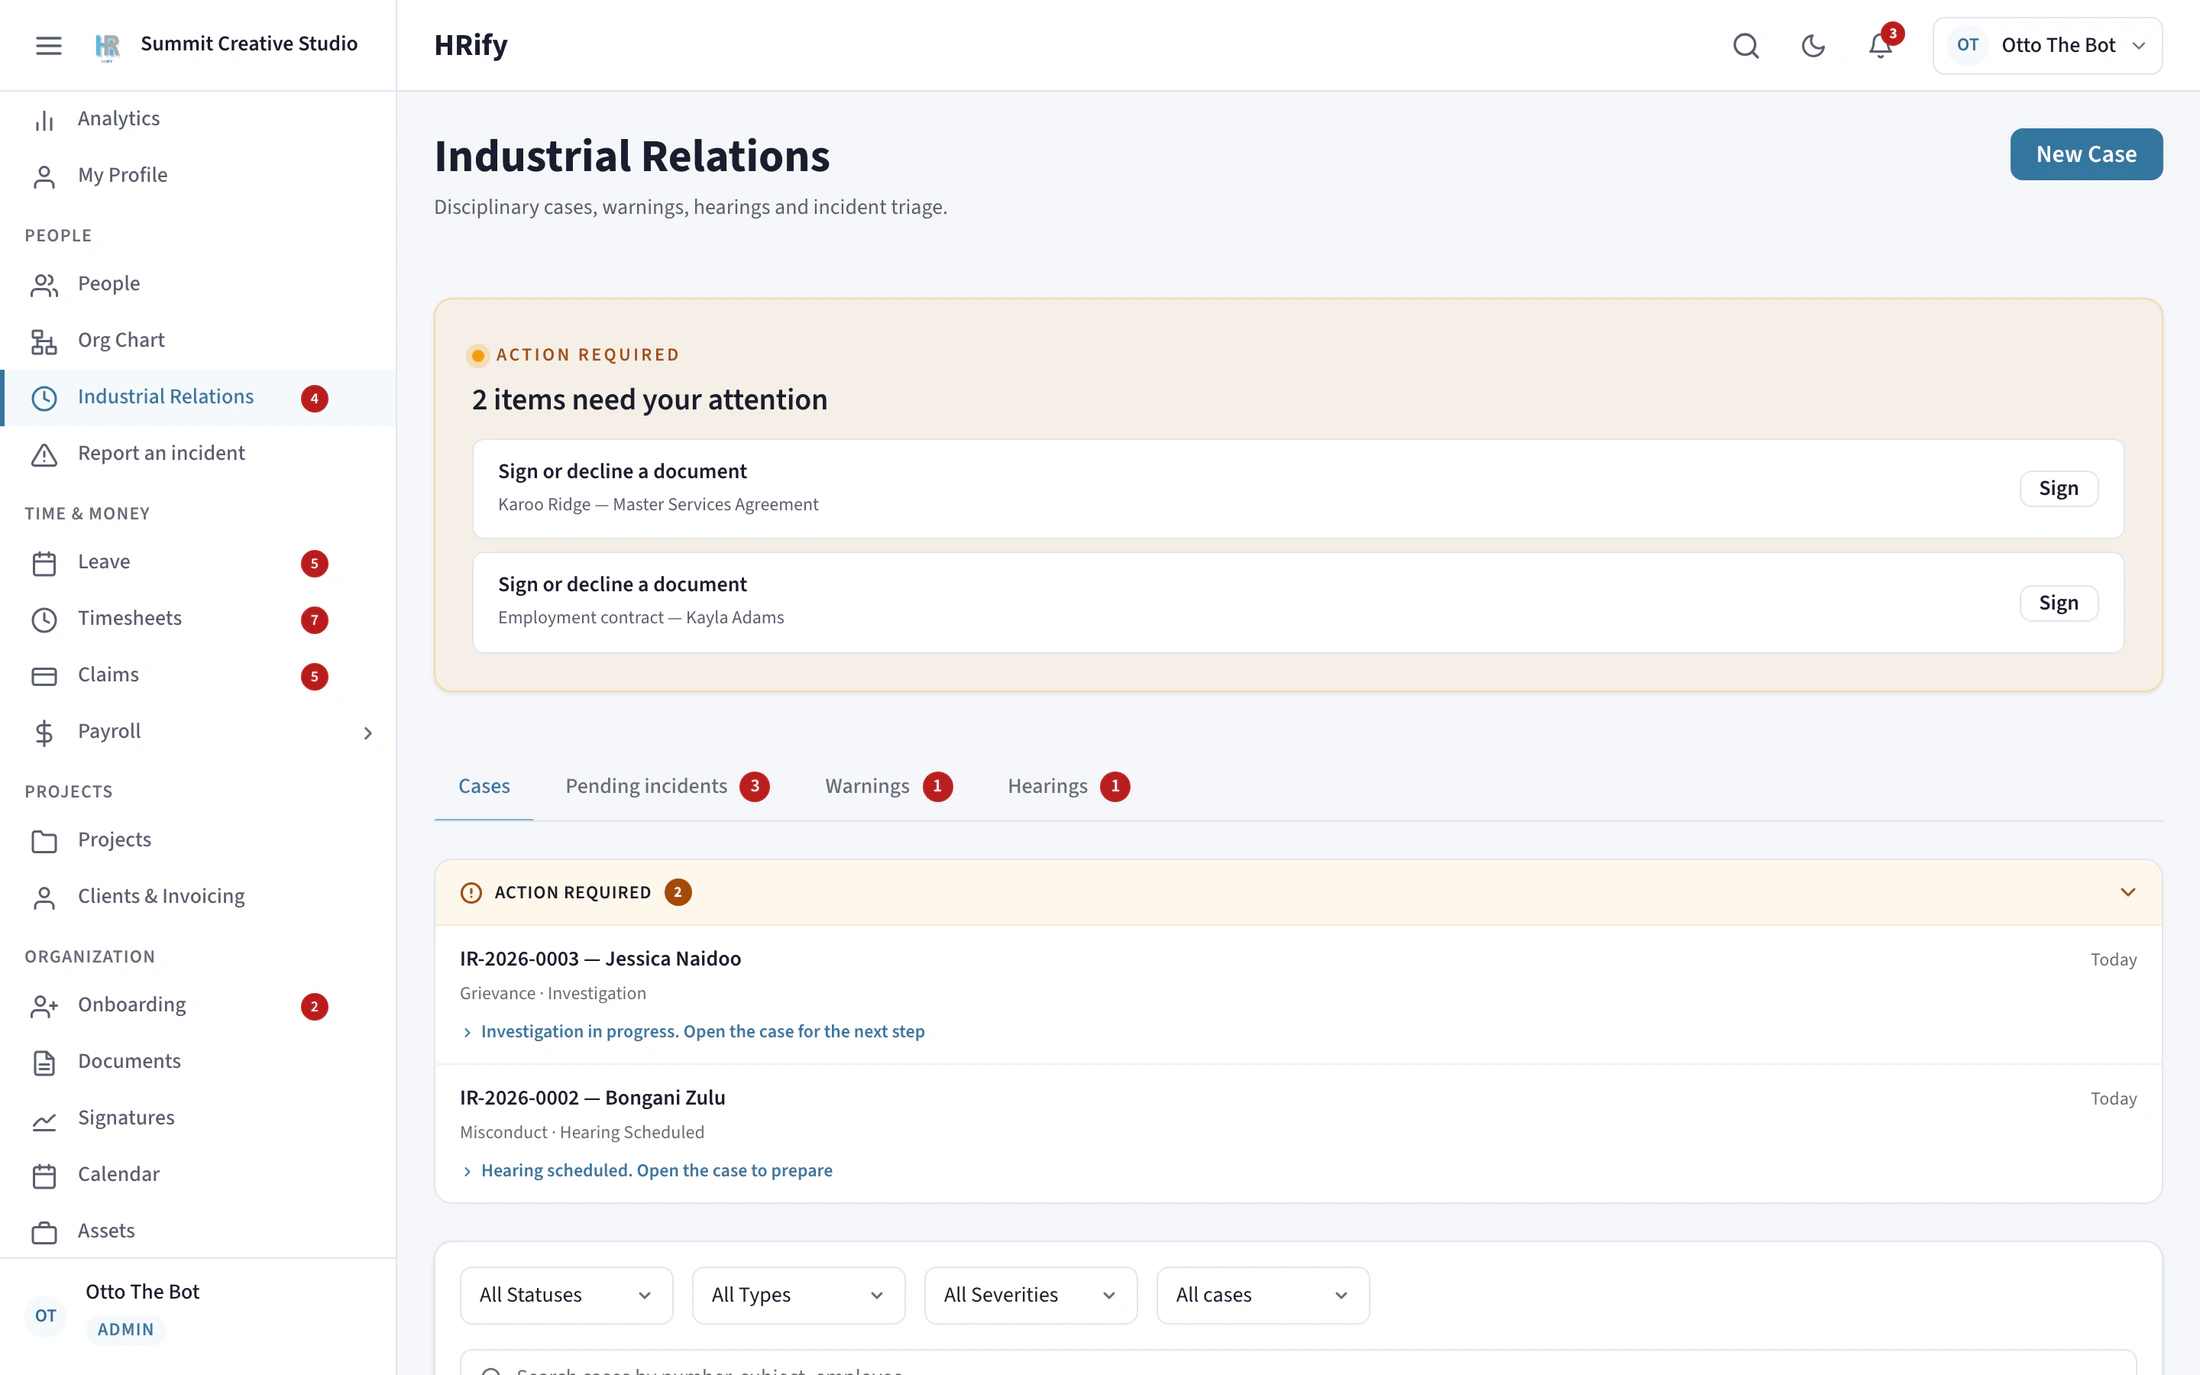The image size is (2200, 1375).
Task: Open the All Severities dropdown
Action: coord(1030,1295)
